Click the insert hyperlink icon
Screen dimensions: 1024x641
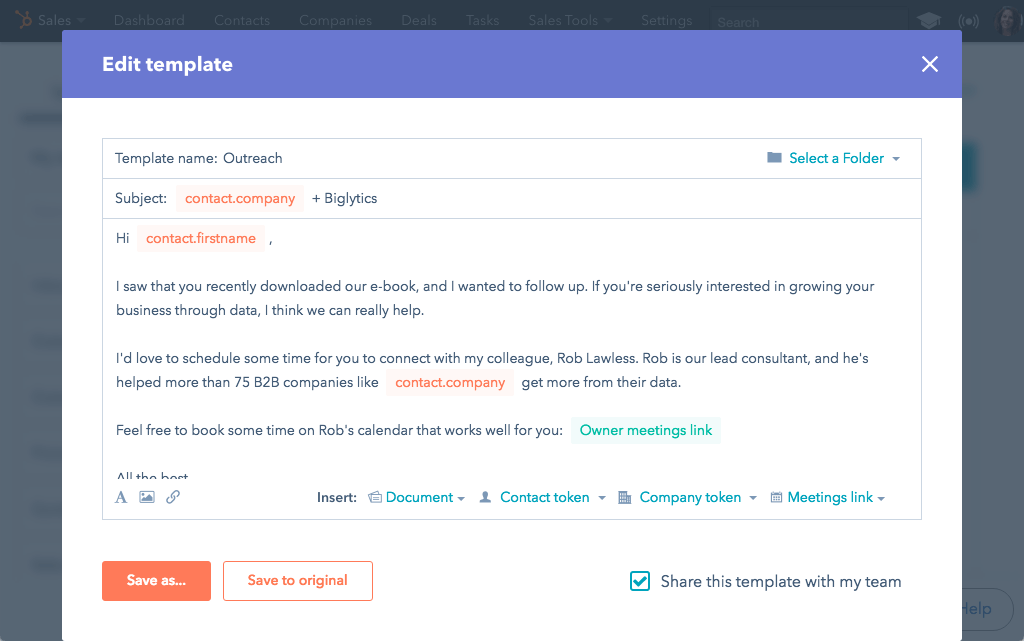pyautogui.click(x=172, y=496)
